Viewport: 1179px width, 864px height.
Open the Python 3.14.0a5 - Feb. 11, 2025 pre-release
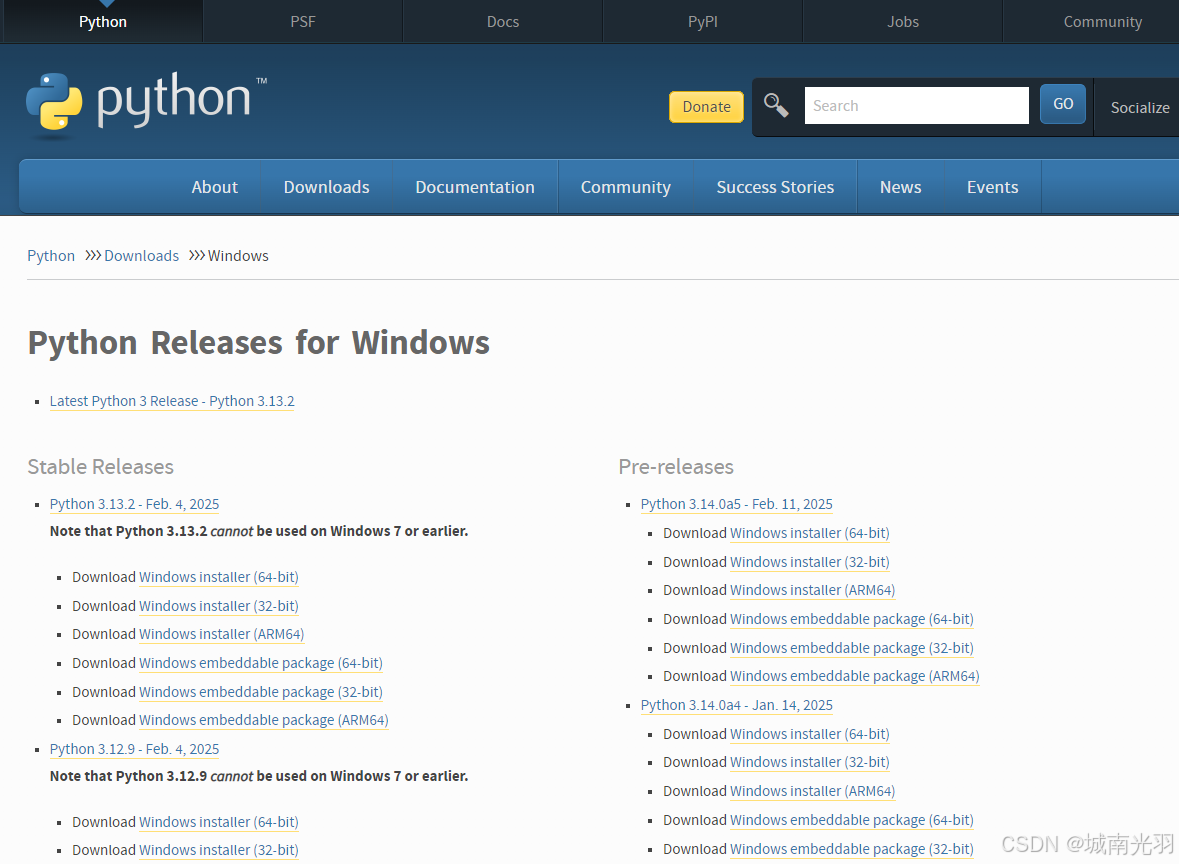pos(737,504)
